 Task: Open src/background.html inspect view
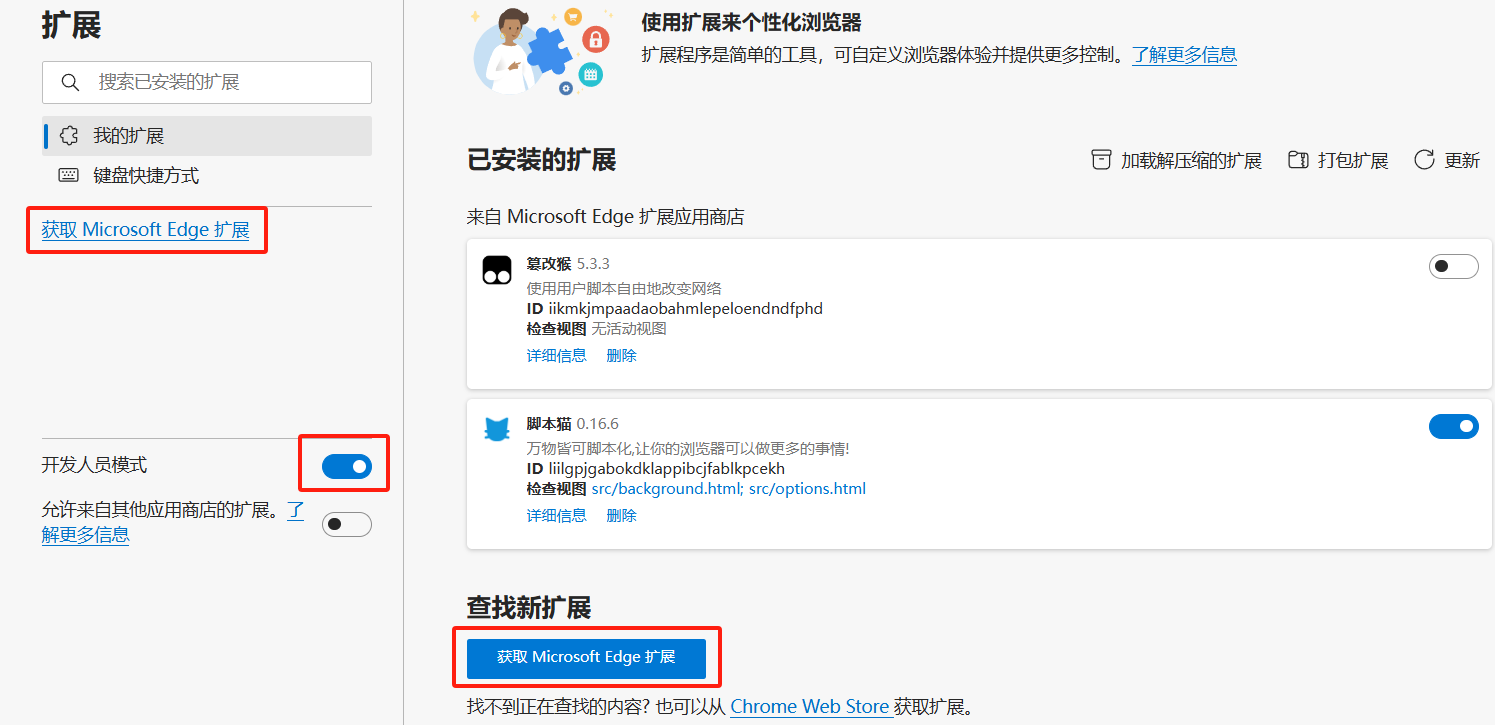pos(668,489)
